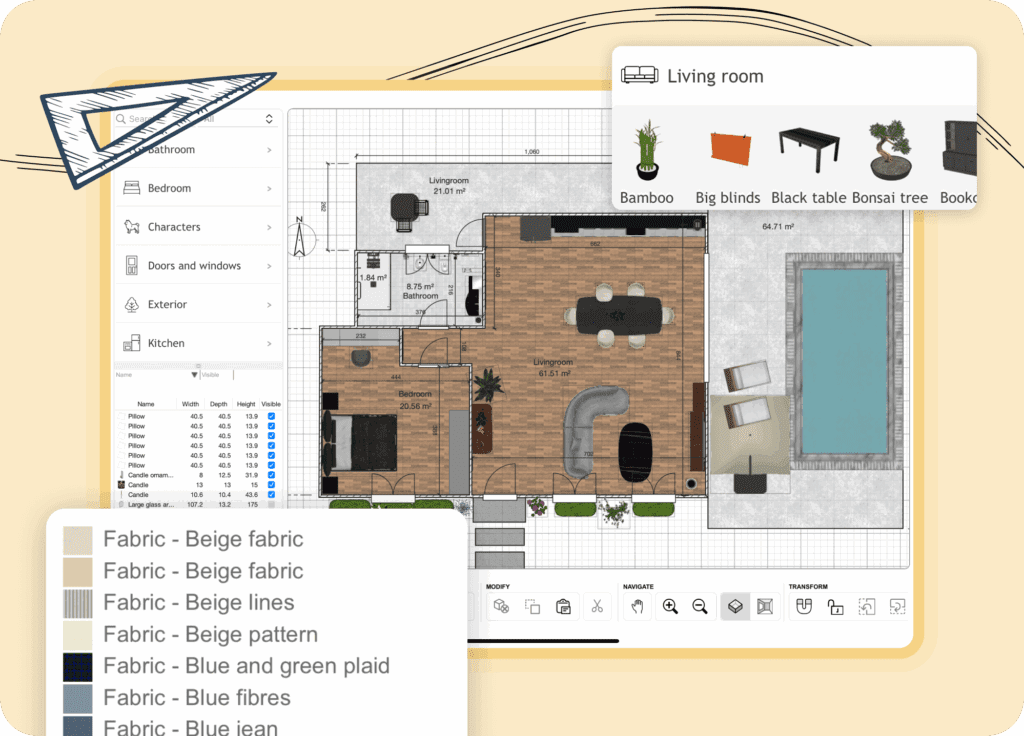
Task: Click the zoom in magnifier icon
Action: click(670, 606)
